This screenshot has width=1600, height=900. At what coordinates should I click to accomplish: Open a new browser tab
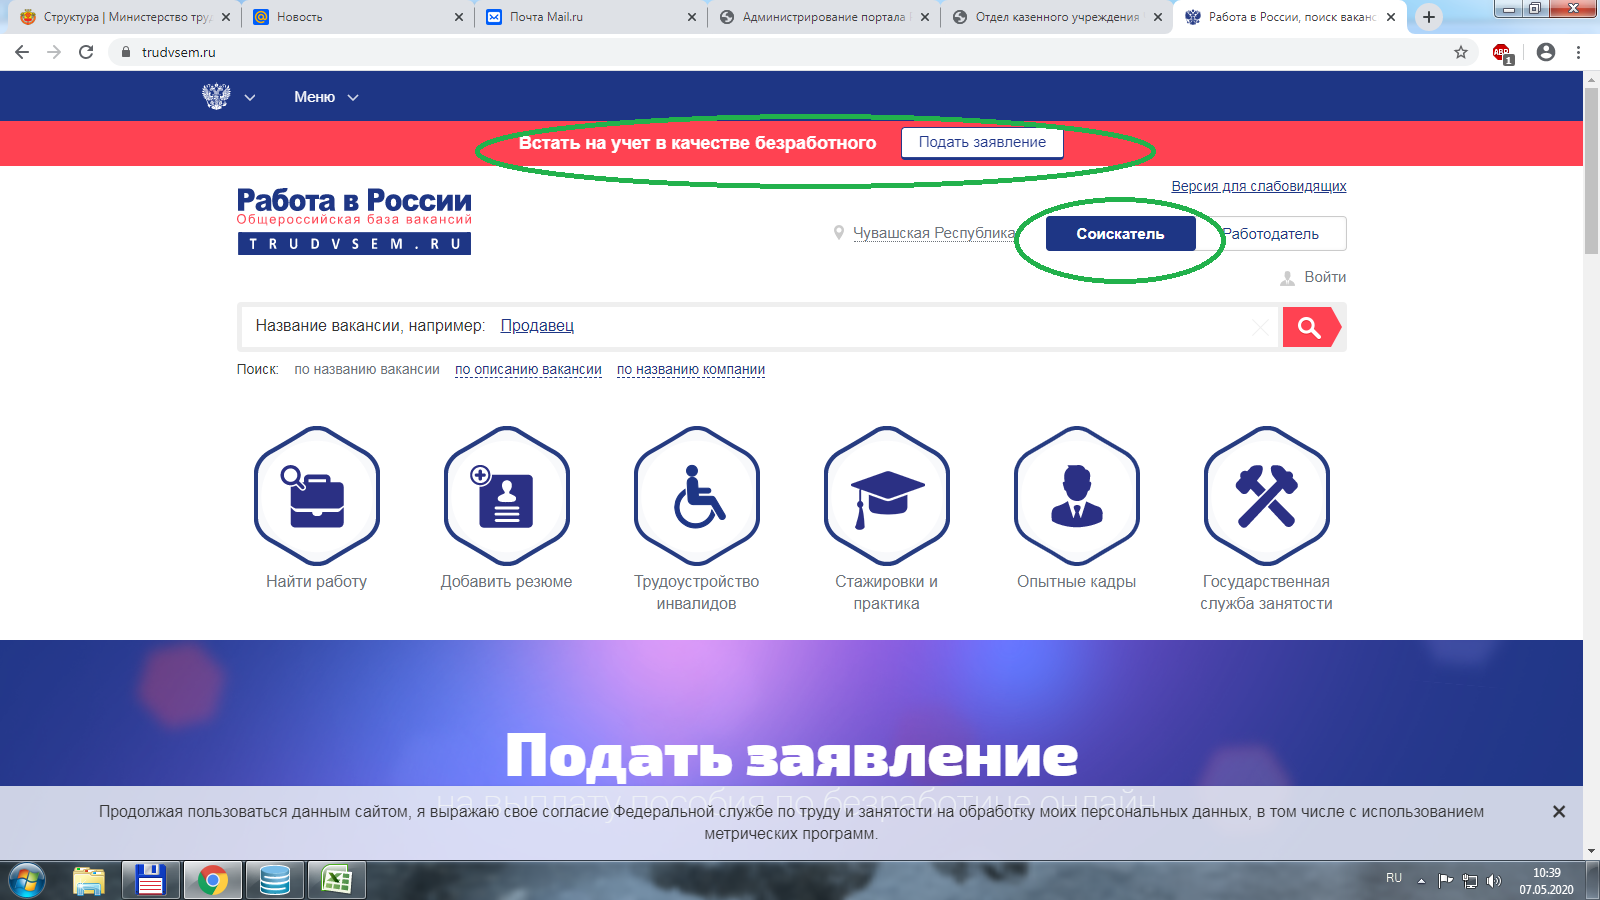pyautogui.click(x=1429, y=17)
